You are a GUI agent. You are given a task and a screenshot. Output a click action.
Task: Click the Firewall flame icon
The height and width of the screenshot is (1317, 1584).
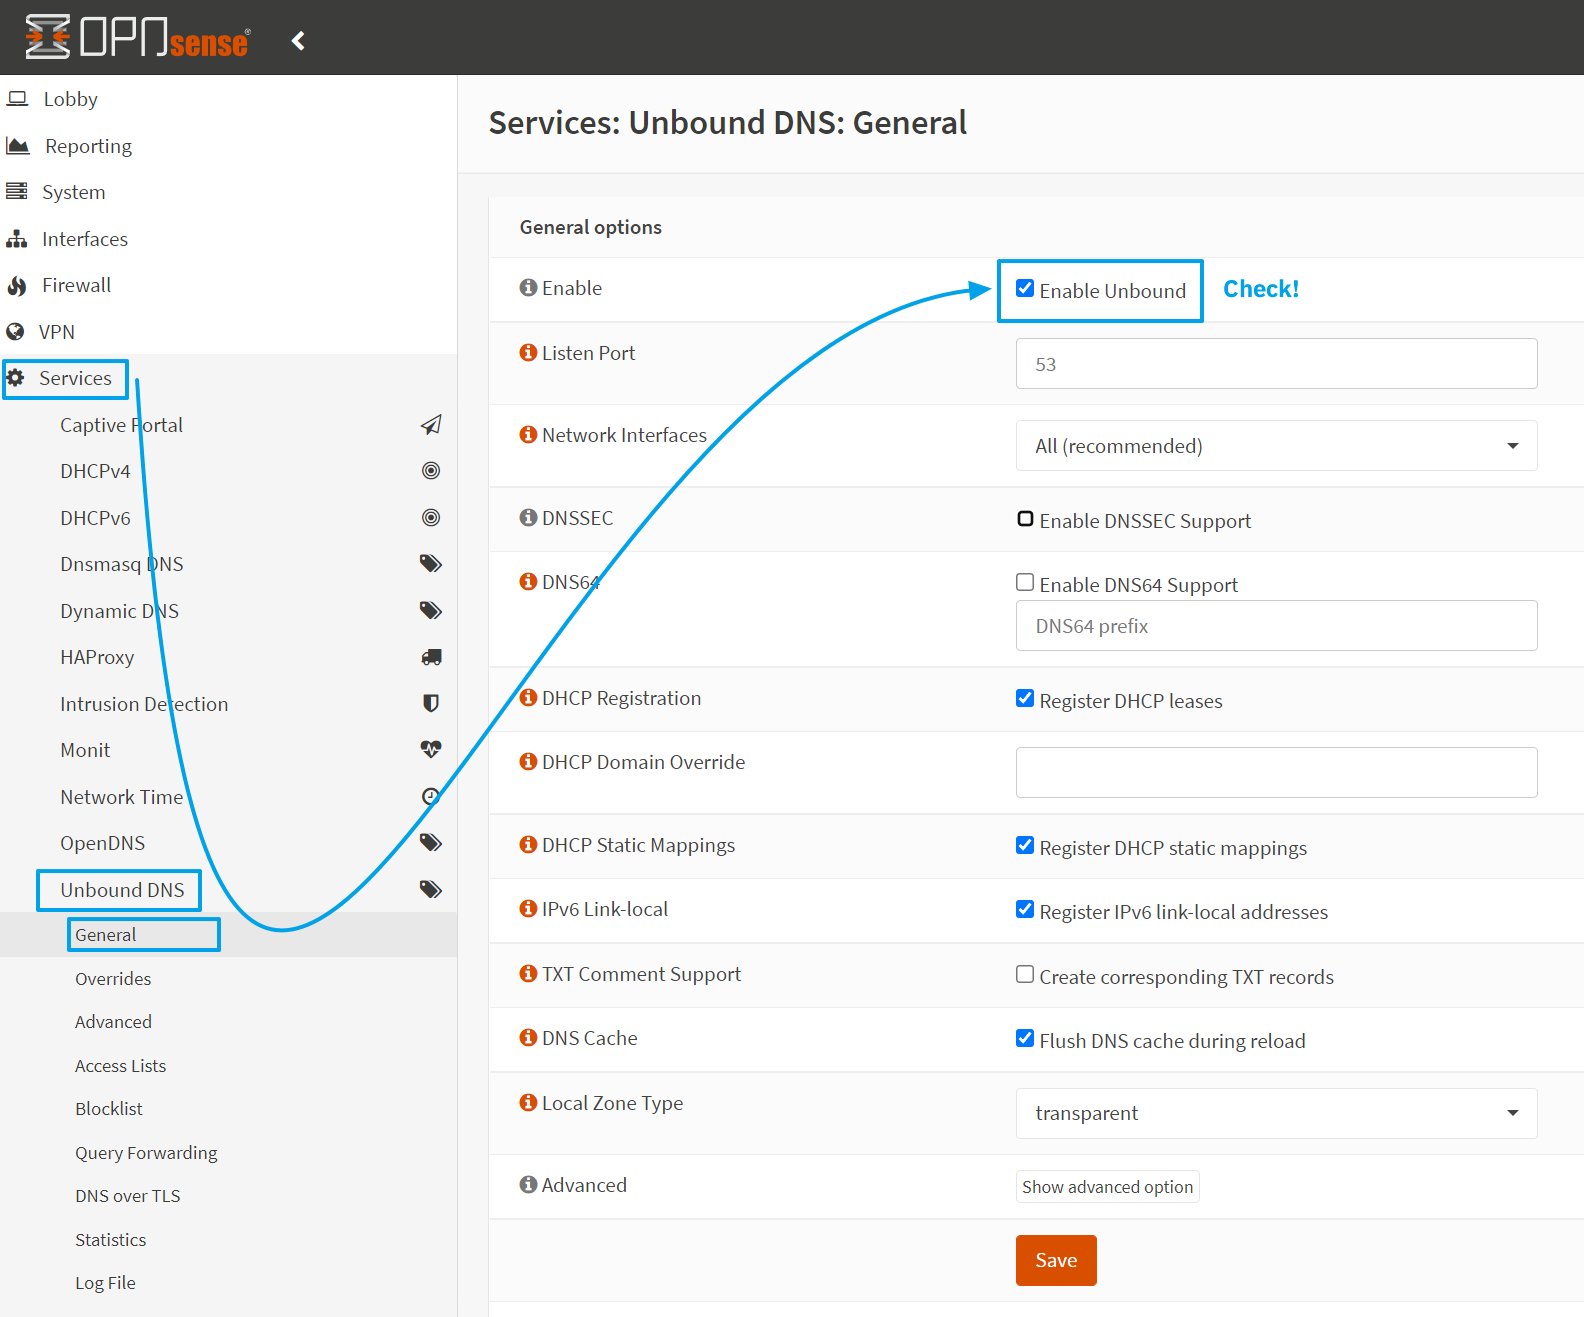pyautogui.click(x=17, y=285)
